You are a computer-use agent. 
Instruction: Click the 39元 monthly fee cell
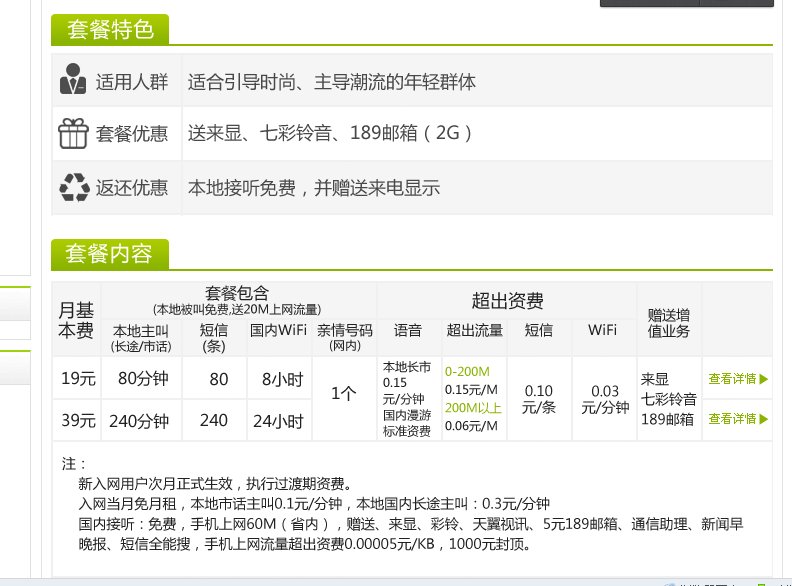[77, 421]
